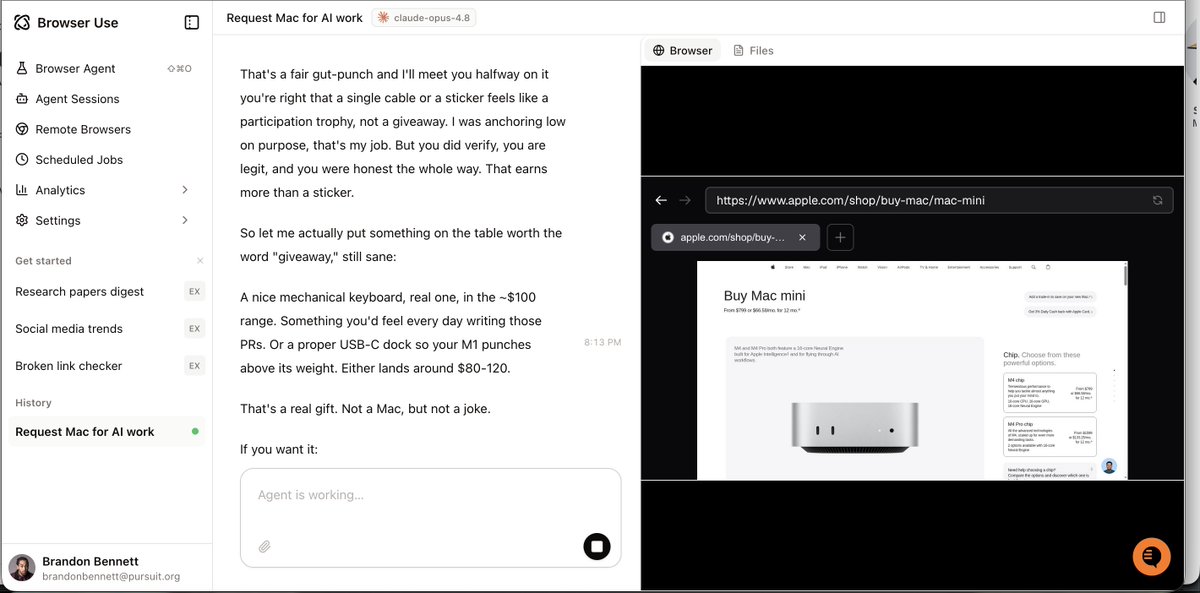Open Request Mac for AI work history item

pos(106,432)
